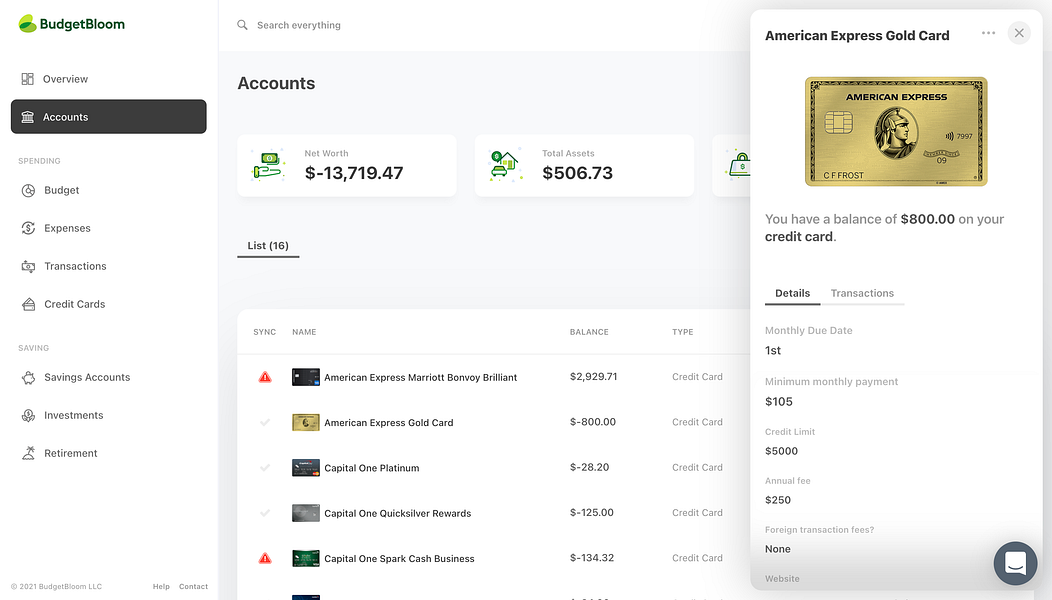1052x600 pixels.
Task: Click the $-800.00 balance cell
Action: point(592,422)
